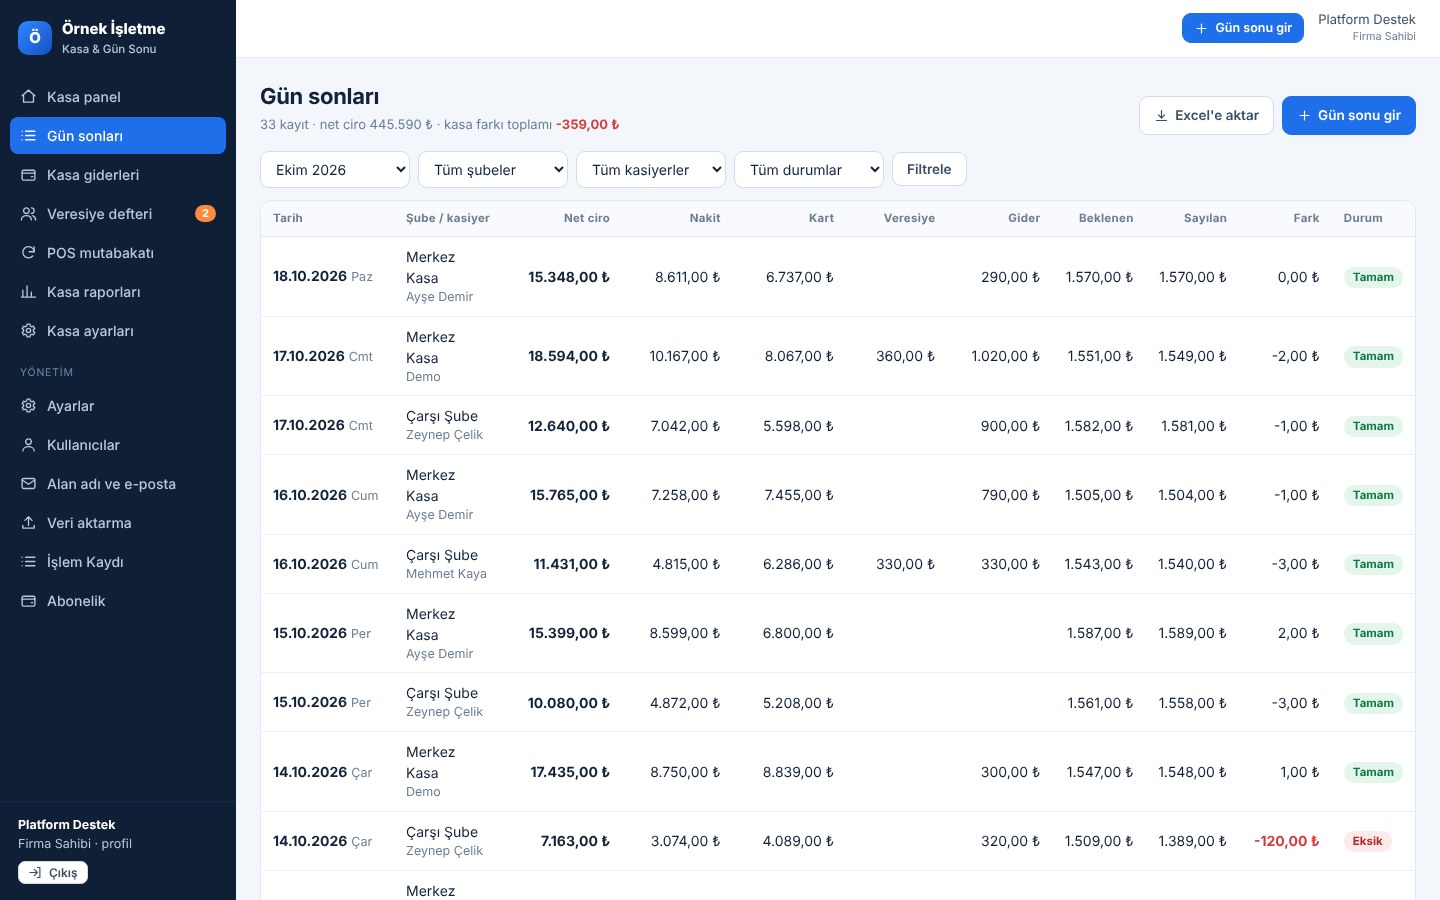Viewport: 1440px width, 900px height.
Task: Open the Ekim 2026 month dropdown
Action: pyautogui.click(x=335, y=170)
